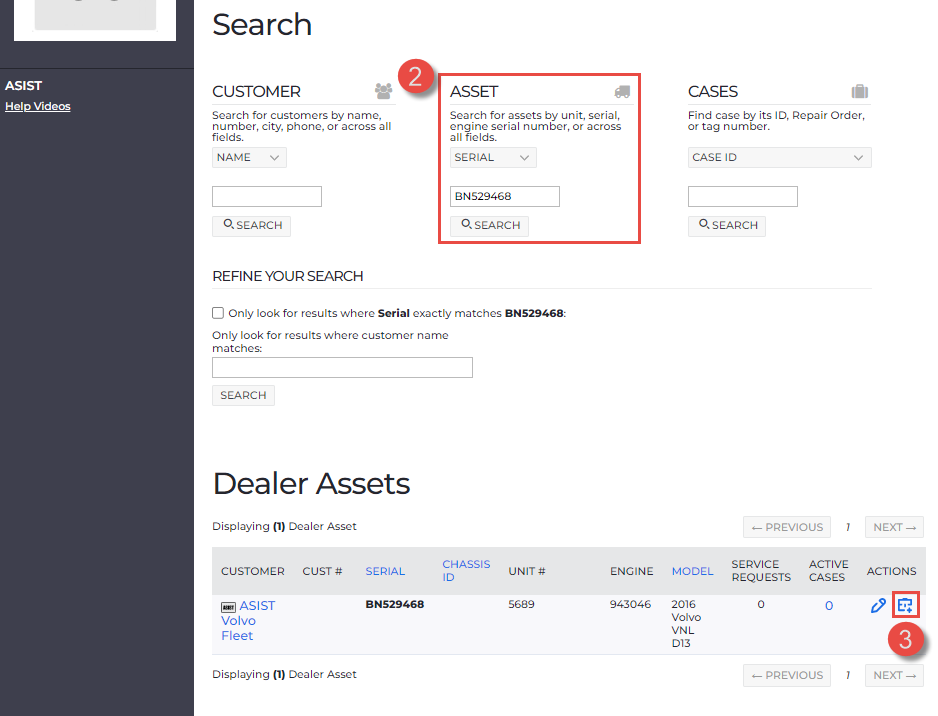Click the REFINE YOUR SEARCH heading

(x=288, y=276)
